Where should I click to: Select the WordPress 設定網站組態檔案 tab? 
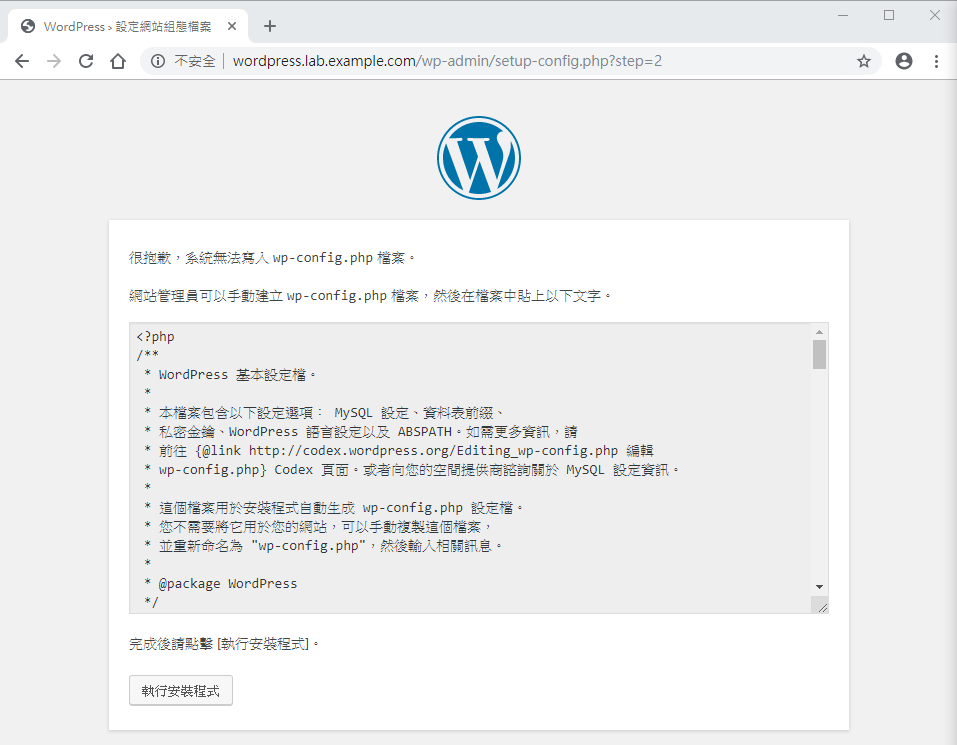(127, 26)
